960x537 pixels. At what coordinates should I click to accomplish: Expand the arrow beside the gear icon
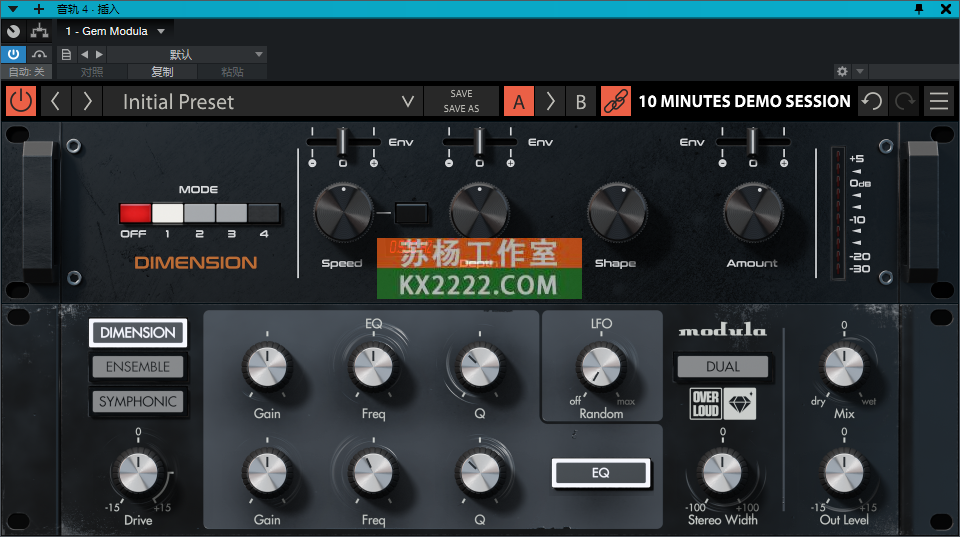(x=860, y=72)
